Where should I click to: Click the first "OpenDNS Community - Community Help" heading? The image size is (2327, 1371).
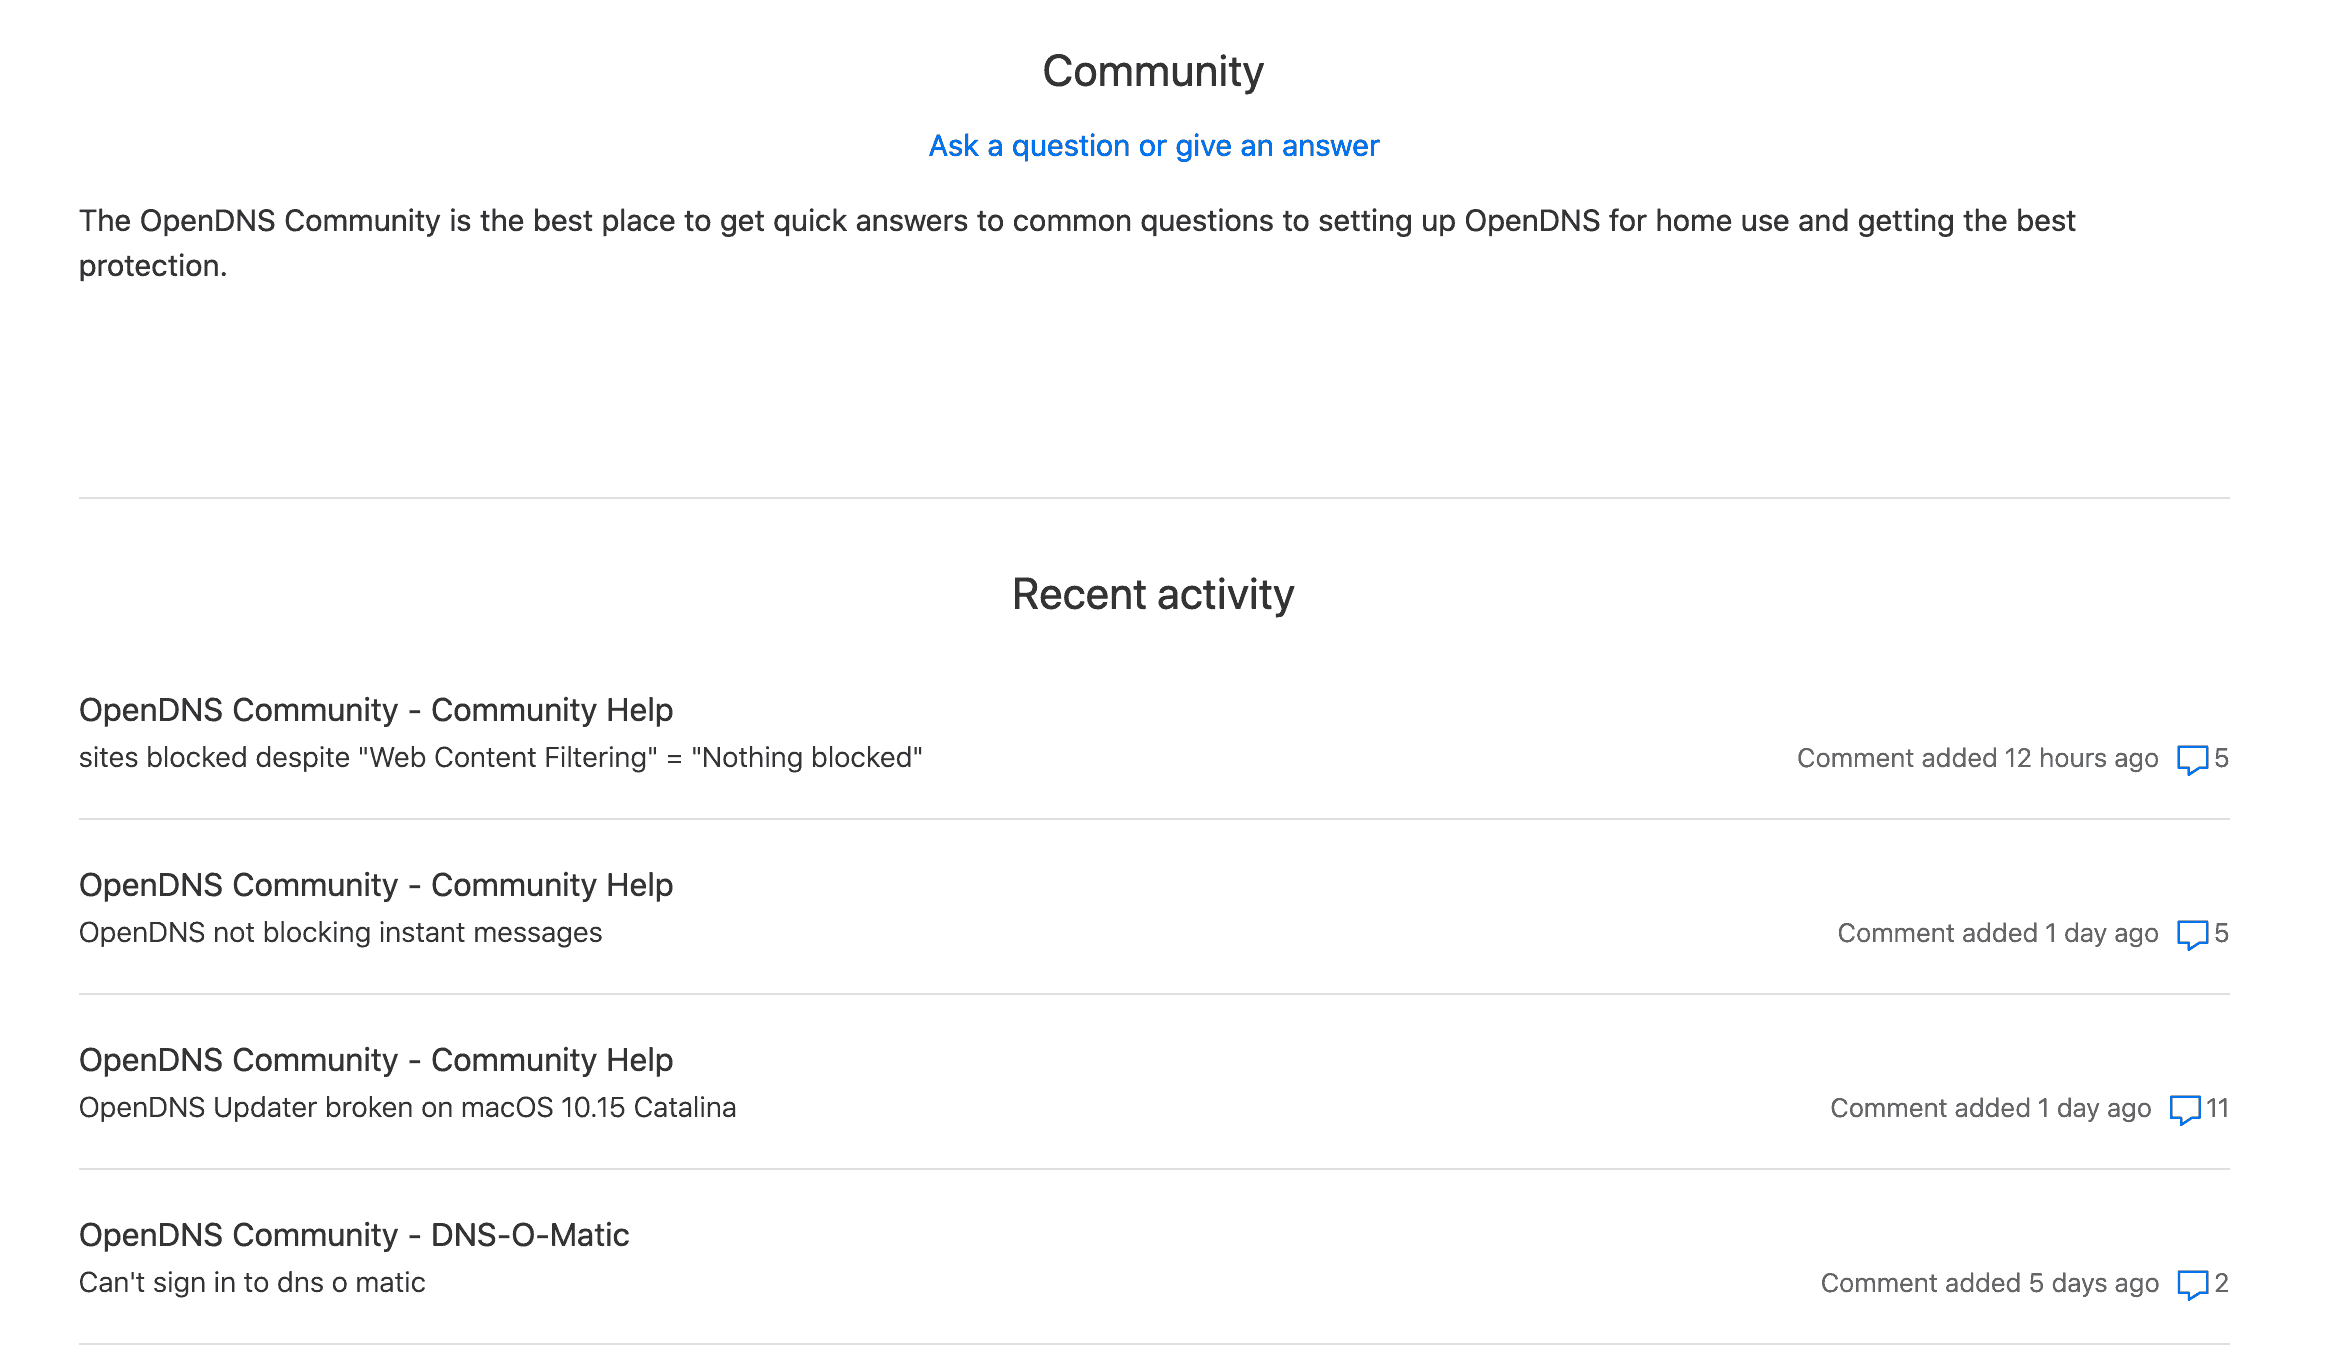[376, 710]
